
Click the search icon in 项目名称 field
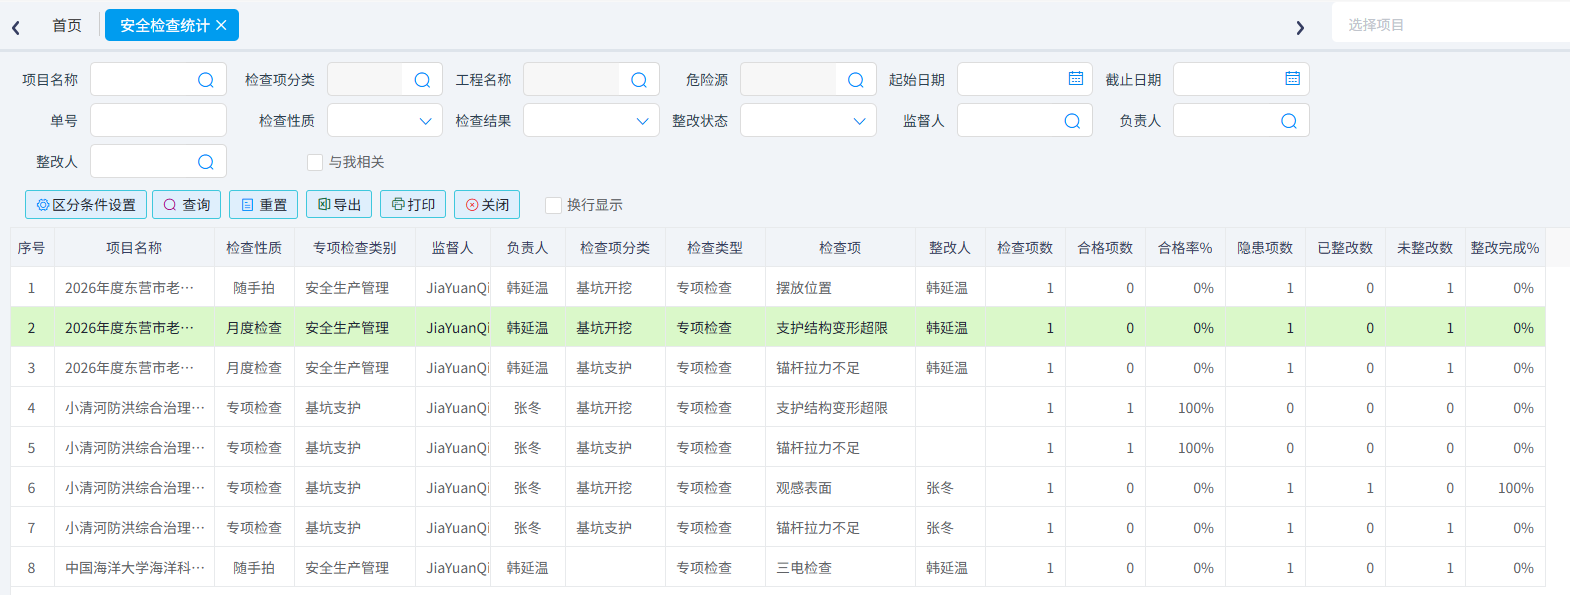pos(206,80)
